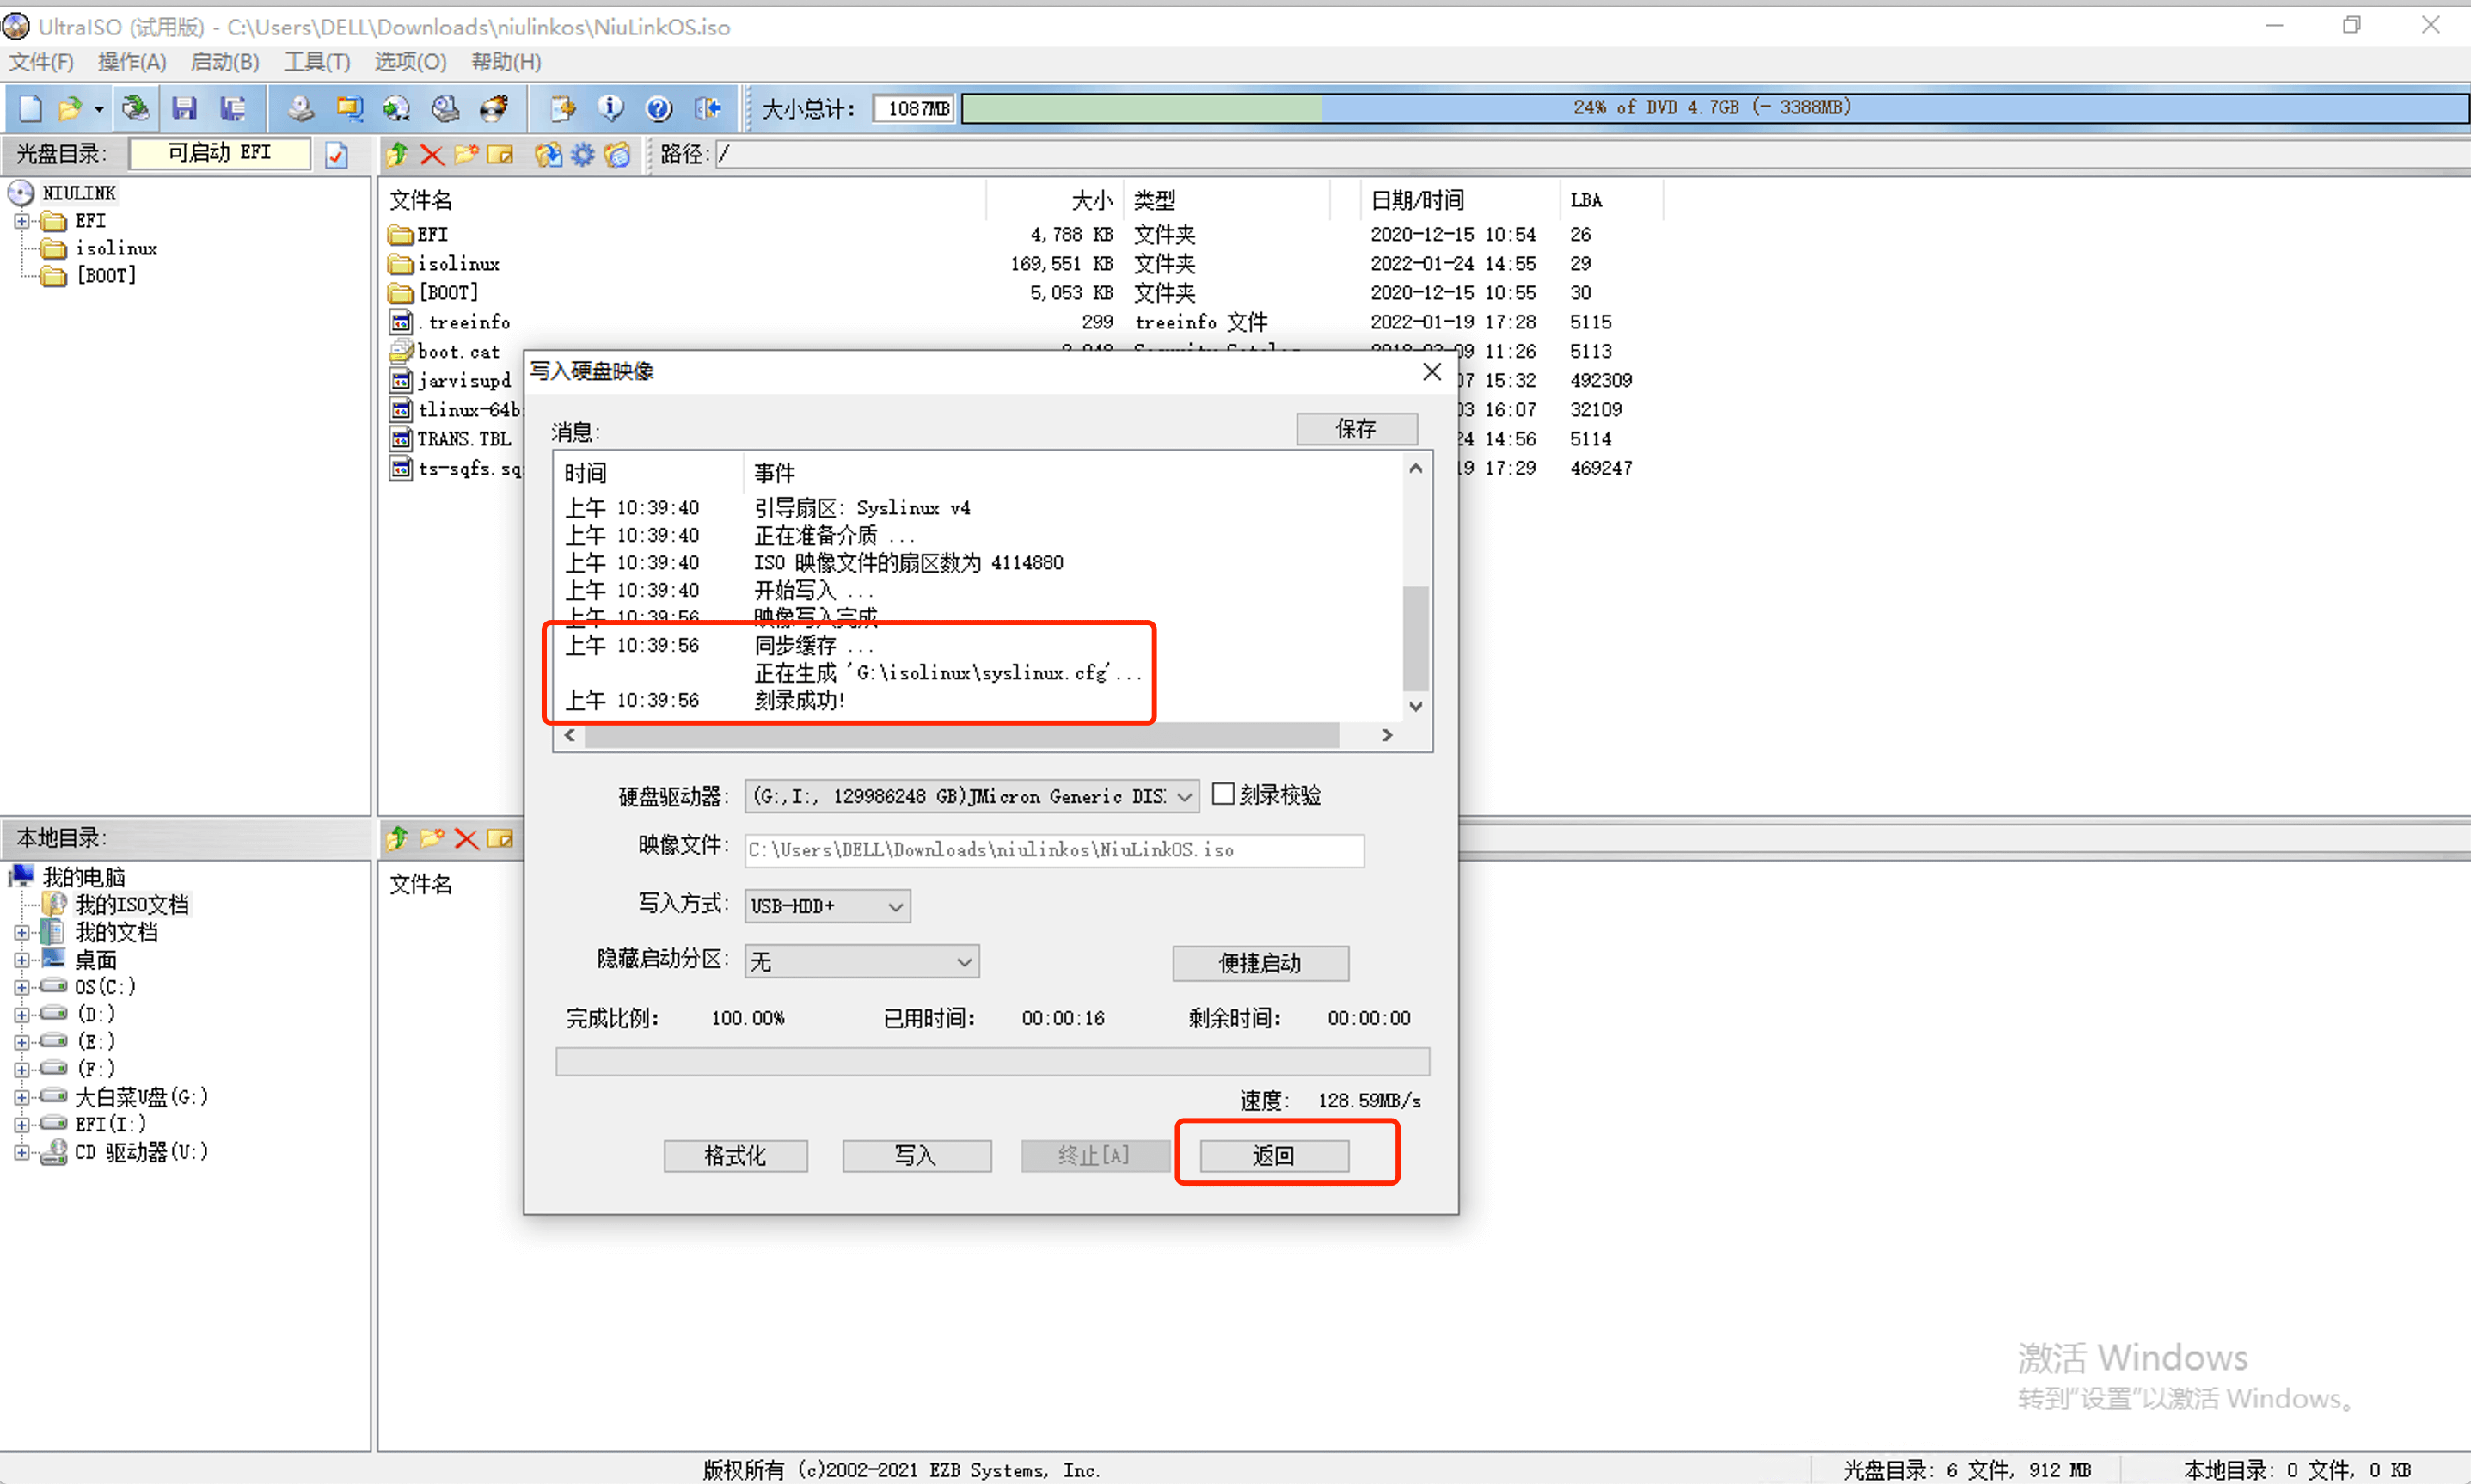Click the message log vertical scrollbar thumb
Image resolution: width=2471 pixels, height=1484 pixels.
(1415, 637)
